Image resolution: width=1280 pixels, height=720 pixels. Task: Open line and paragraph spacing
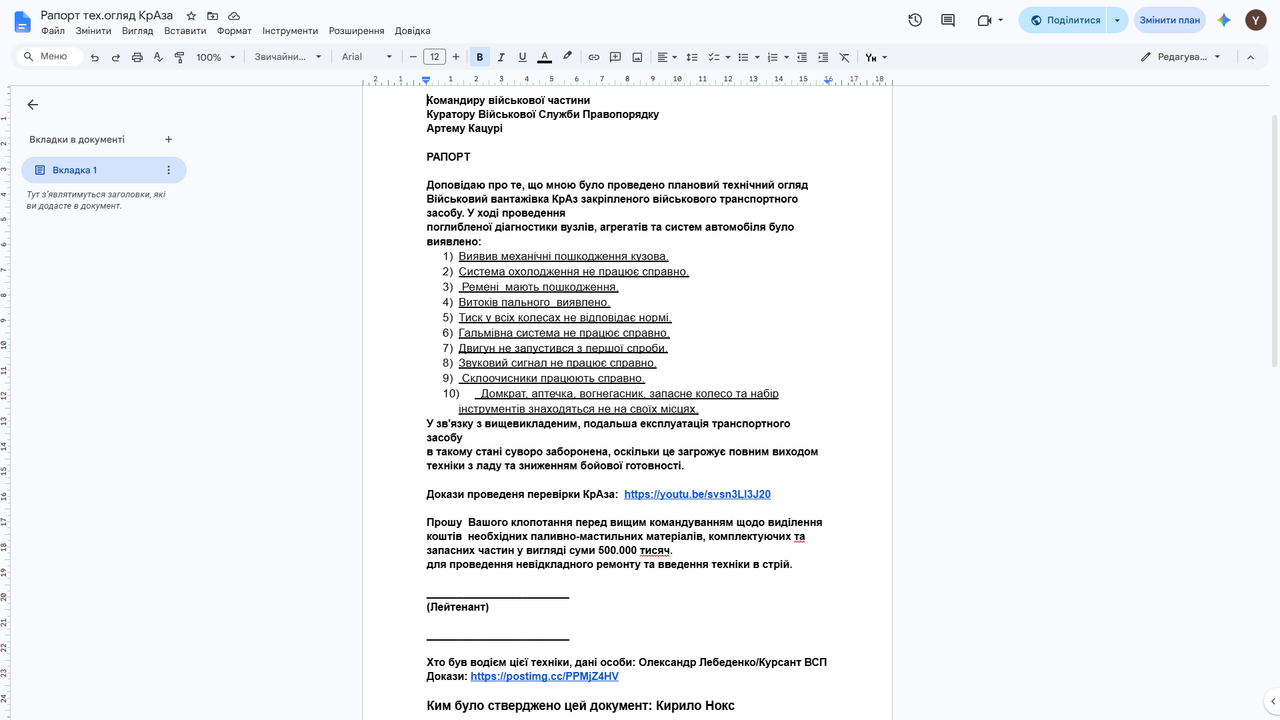[x=691, y=57]
